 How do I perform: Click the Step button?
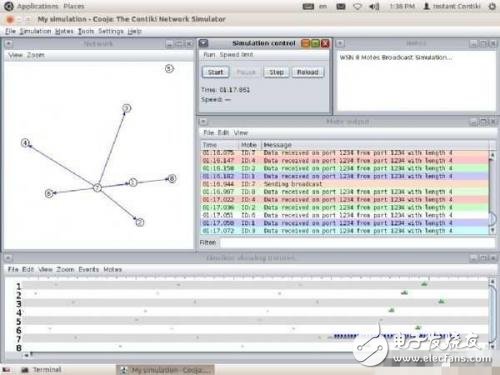276,72
